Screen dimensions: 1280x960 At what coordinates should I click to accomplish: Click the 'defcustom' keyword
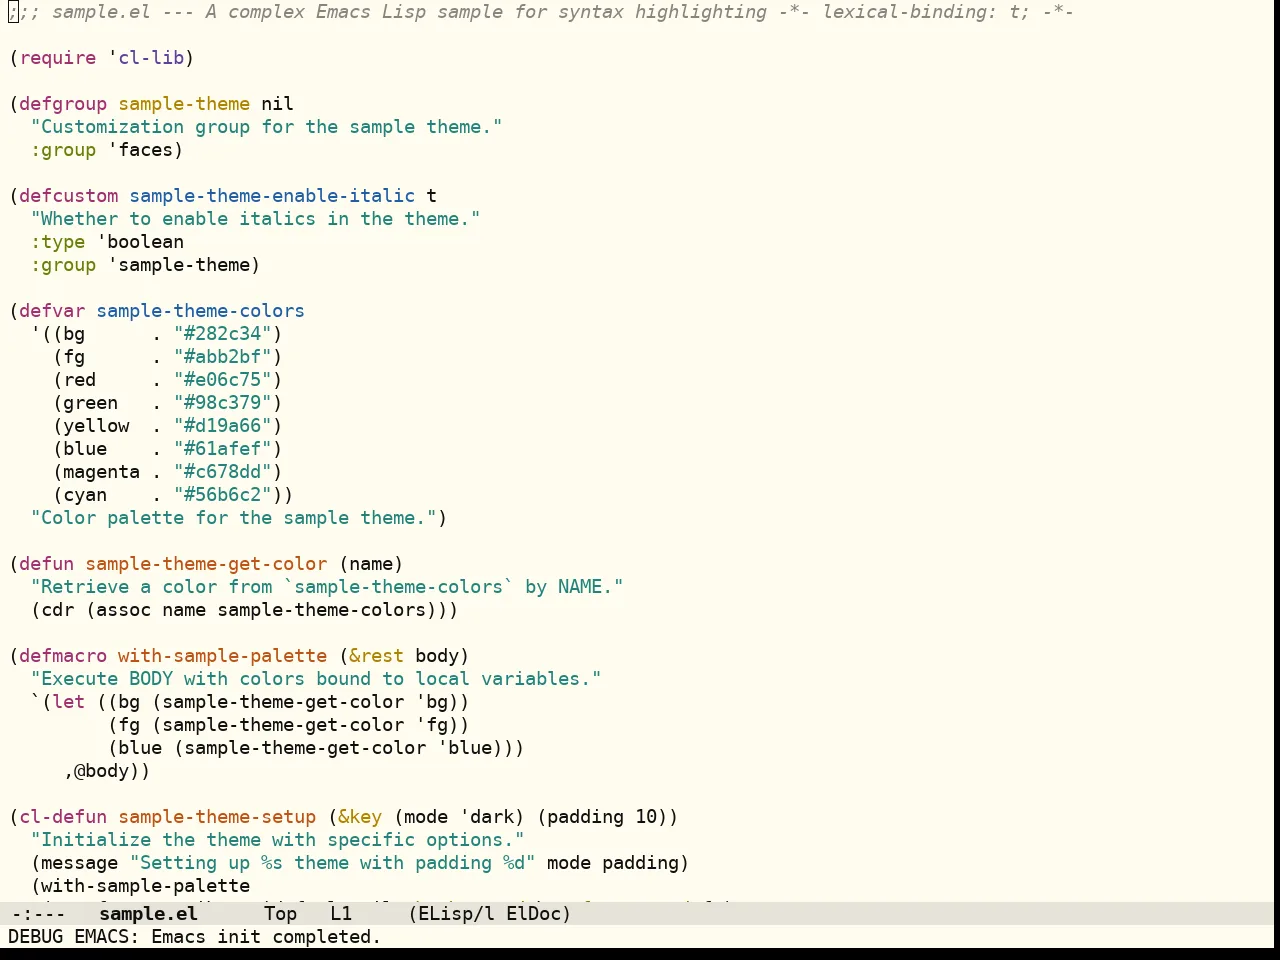pos(69,196)
